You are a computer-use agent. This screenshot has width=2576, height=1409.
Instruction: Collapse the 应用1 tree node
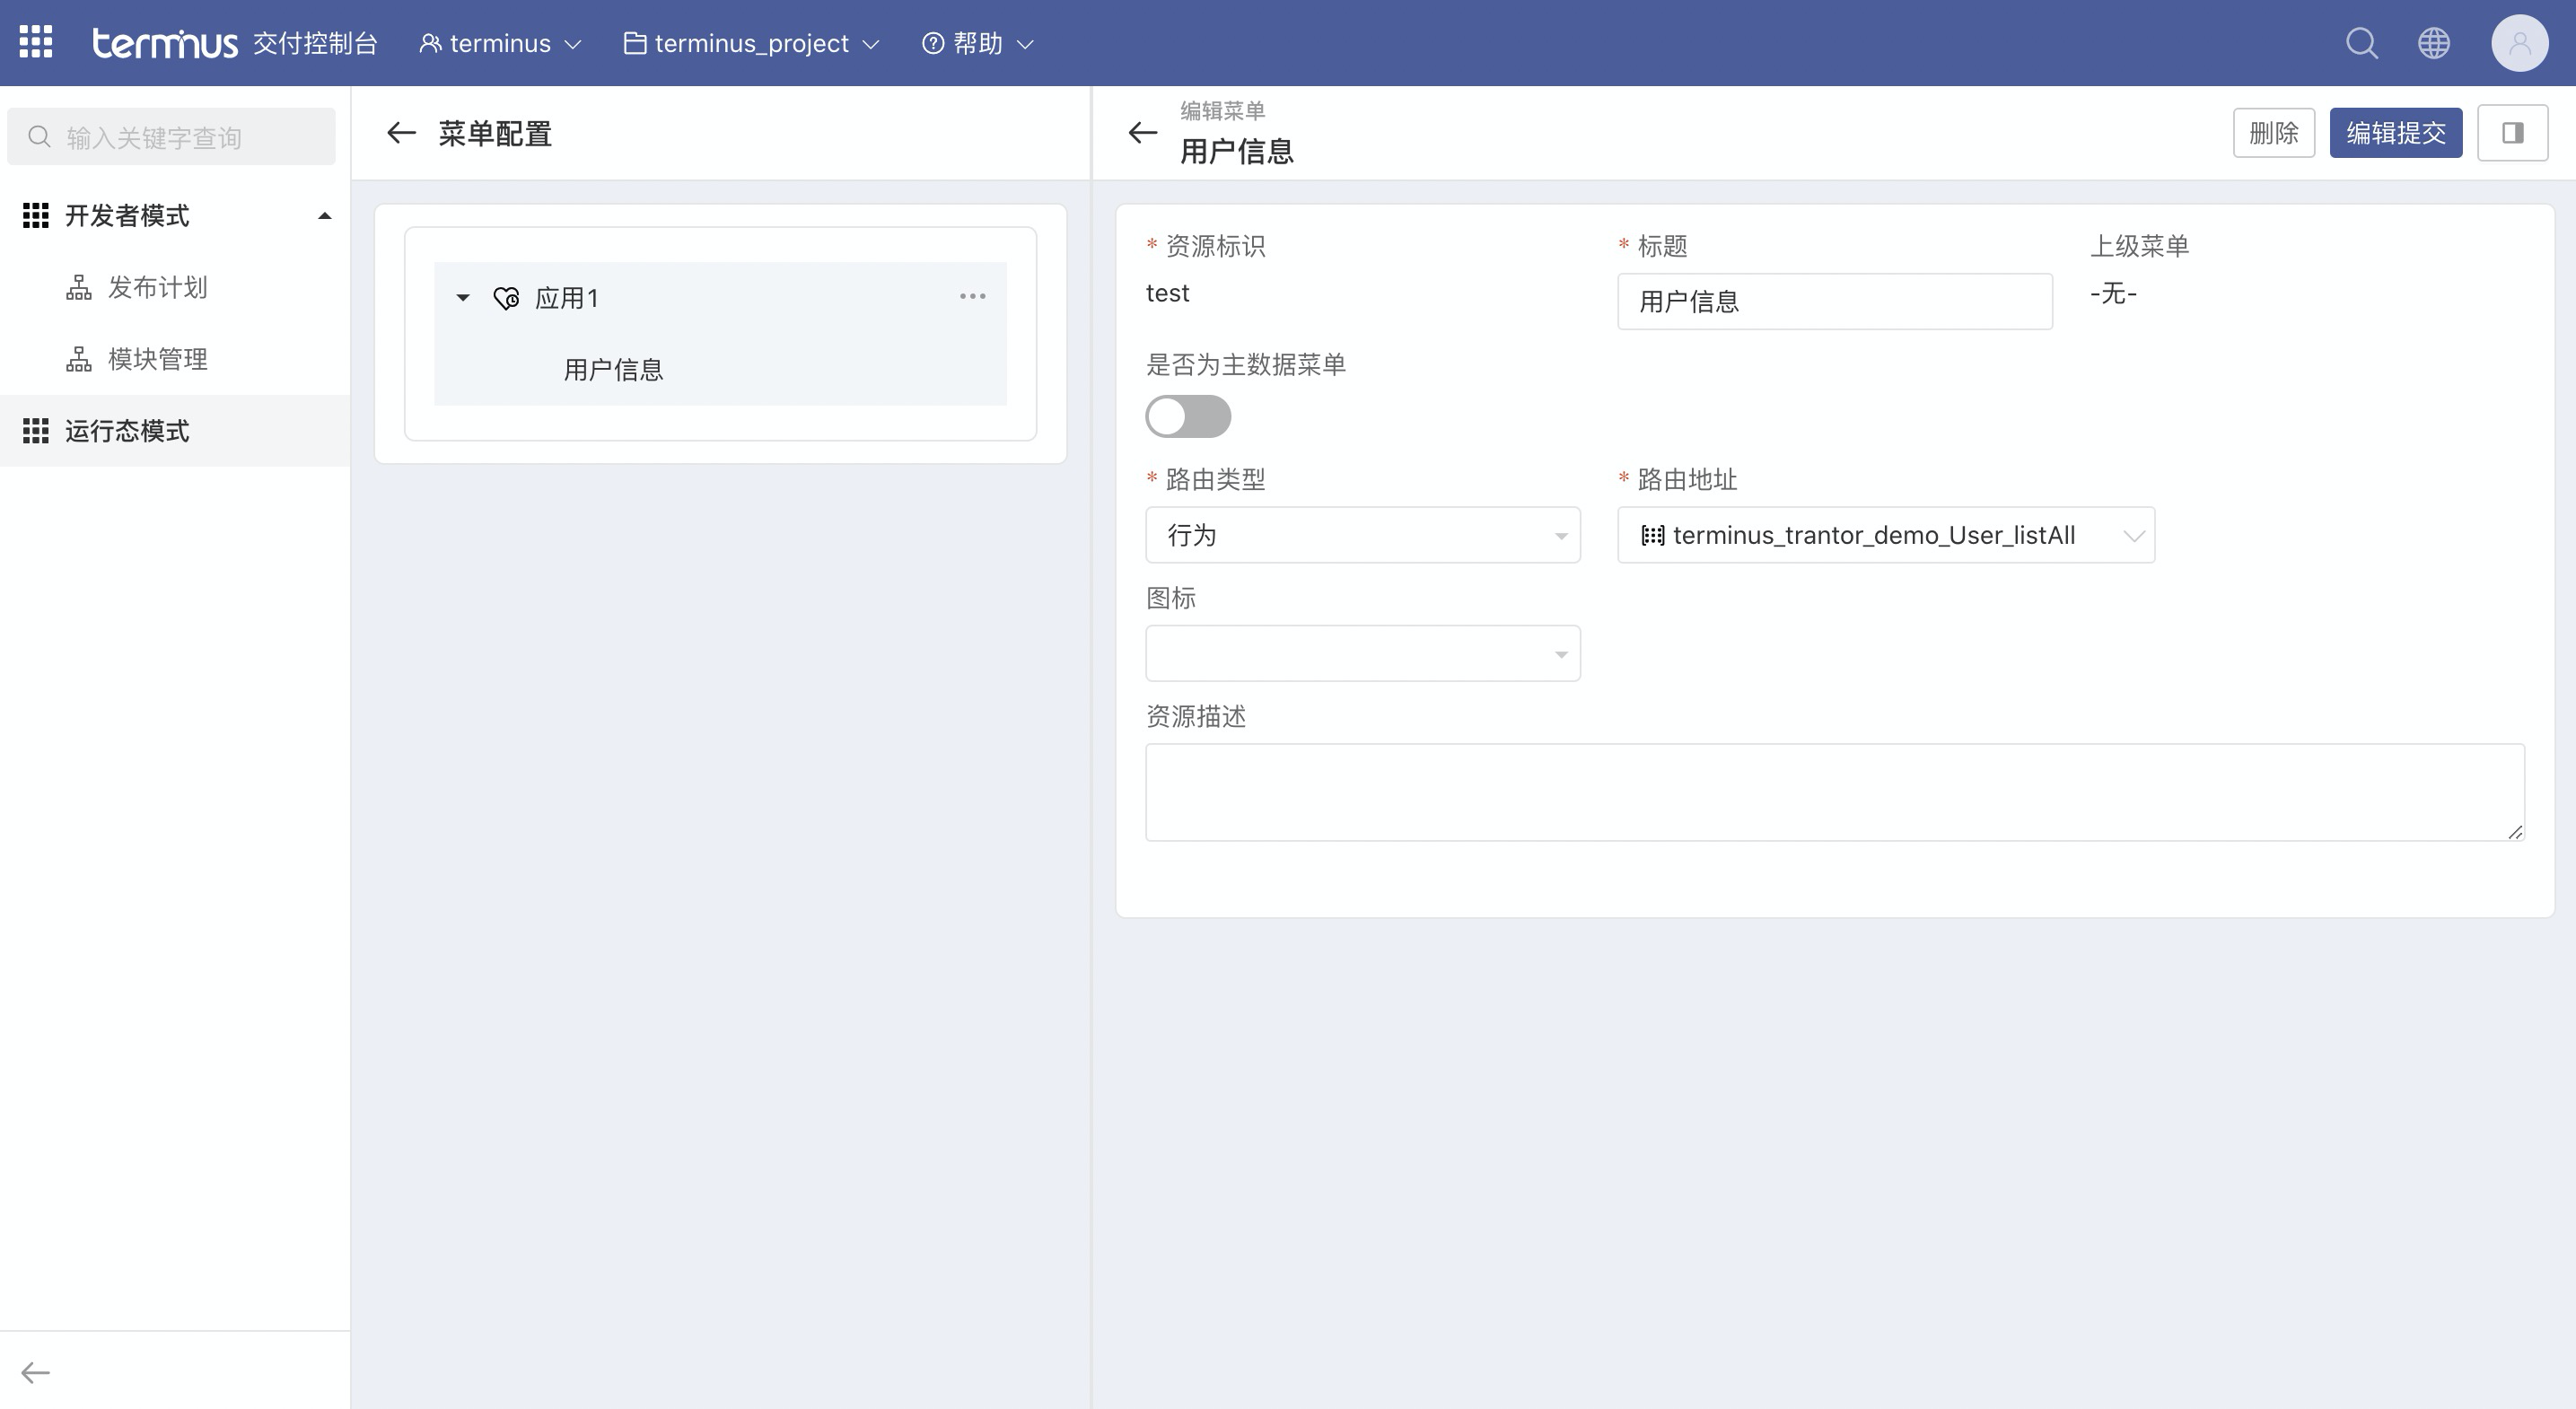(463, 298)
